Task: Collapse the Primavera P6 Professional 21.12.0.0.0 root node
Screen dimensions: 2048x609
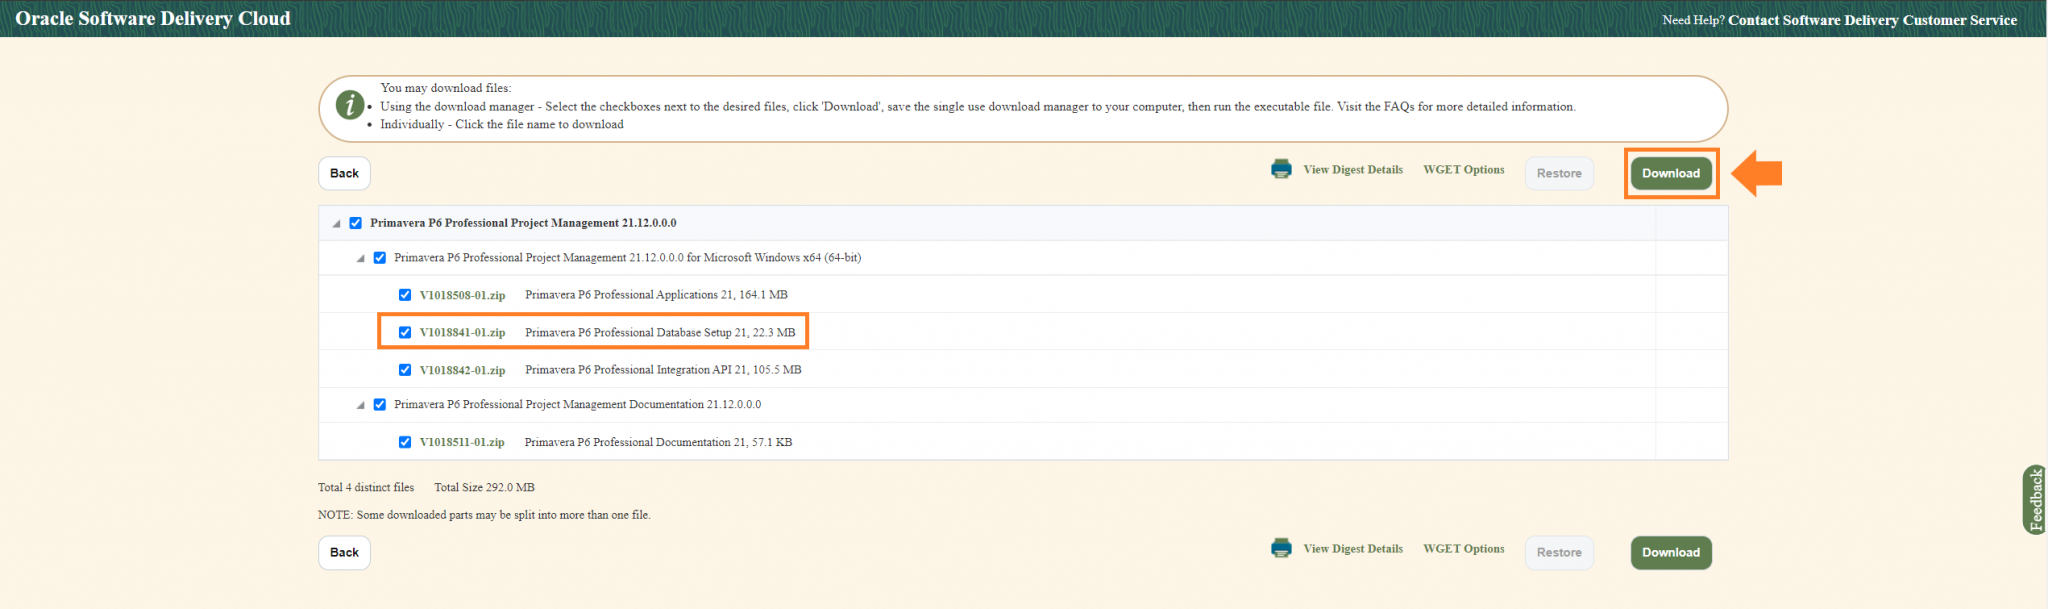Action: (x=336, y=224)
